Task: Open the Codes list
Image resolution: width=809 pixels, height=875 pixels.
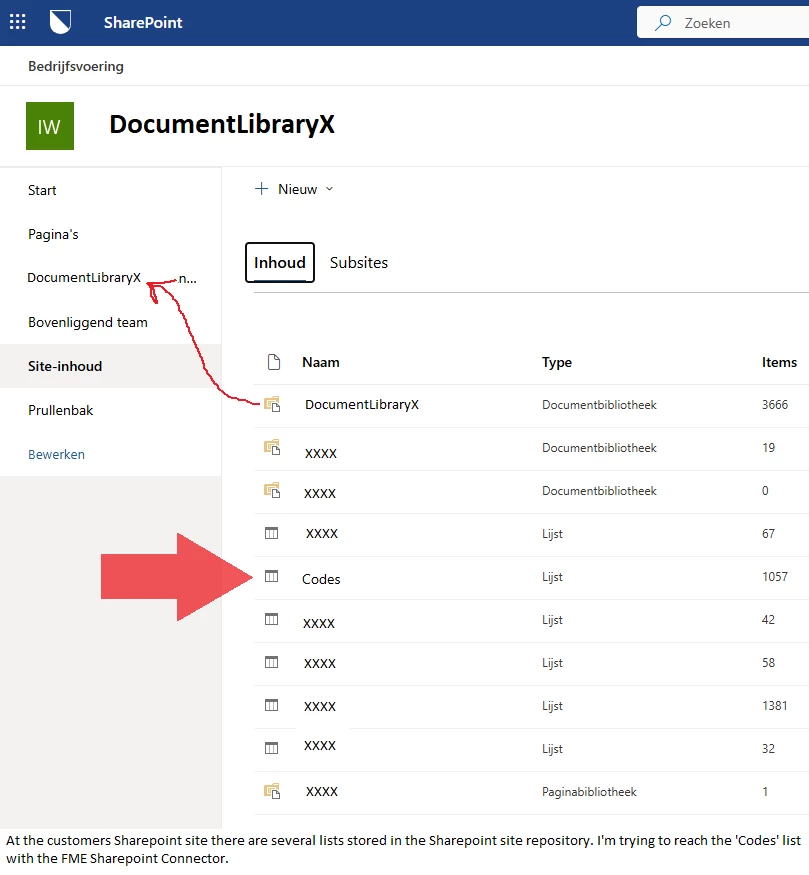Action: pyautogui.click(x=321, y=579)
